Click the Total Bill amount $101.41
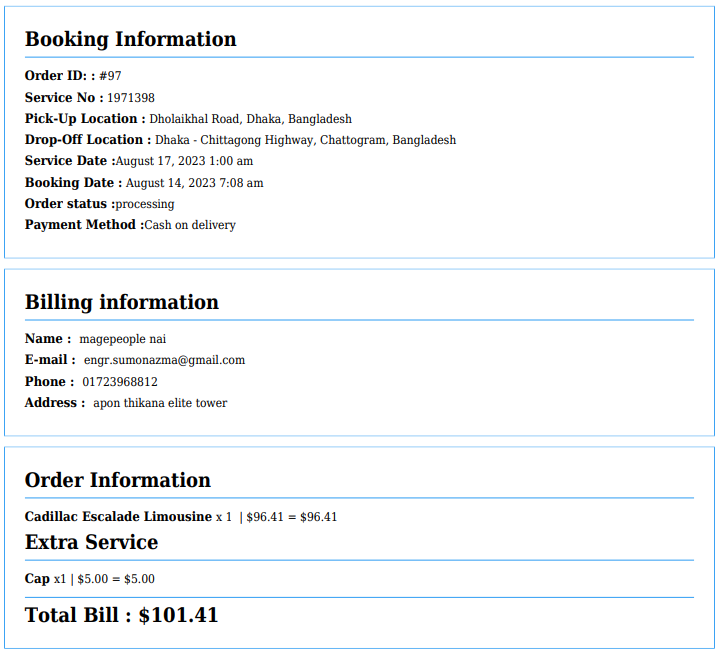The width and height of the screenshot is (715, 651). tap(178, 616)
